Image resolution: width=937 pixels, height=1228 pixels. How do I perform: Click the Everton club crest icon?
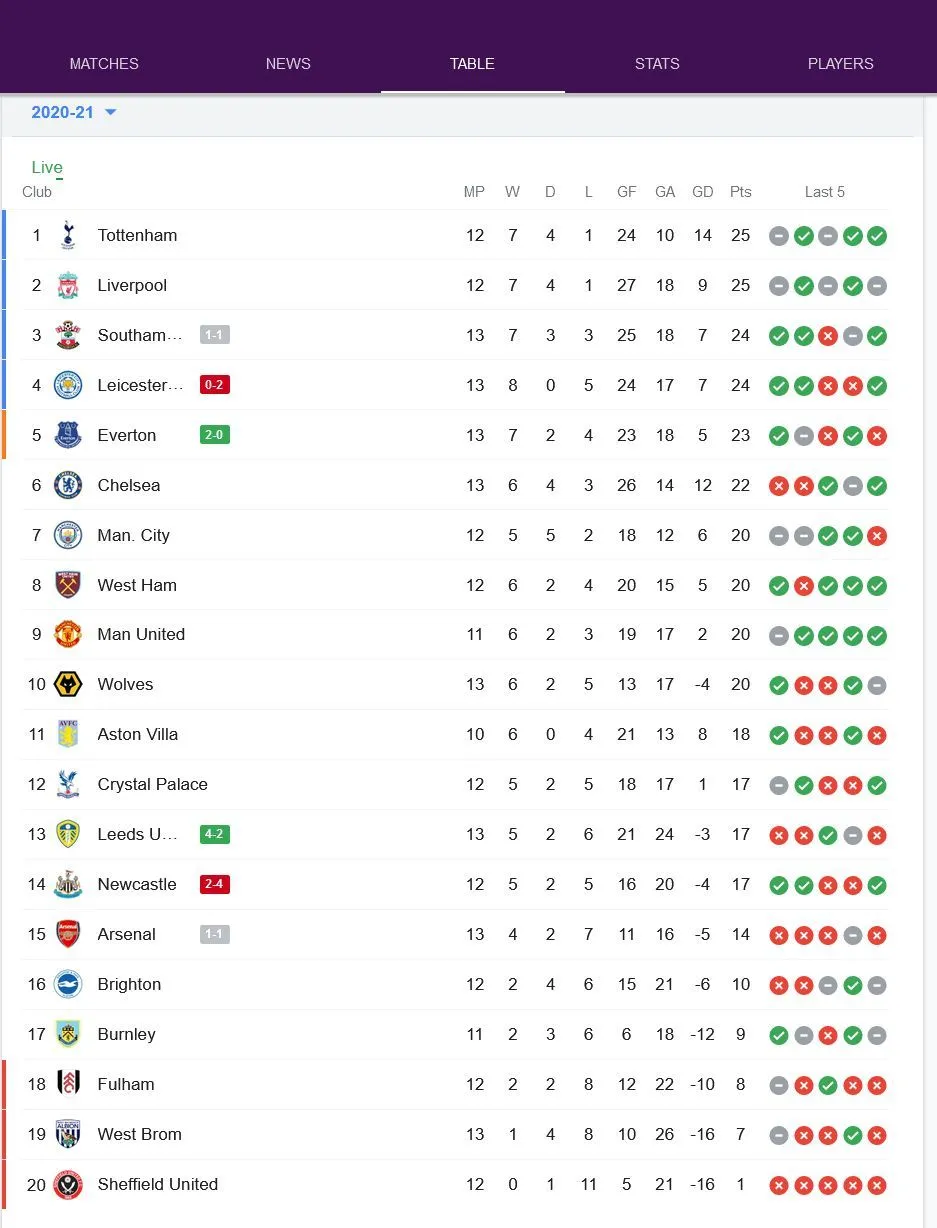click(68, 435)
